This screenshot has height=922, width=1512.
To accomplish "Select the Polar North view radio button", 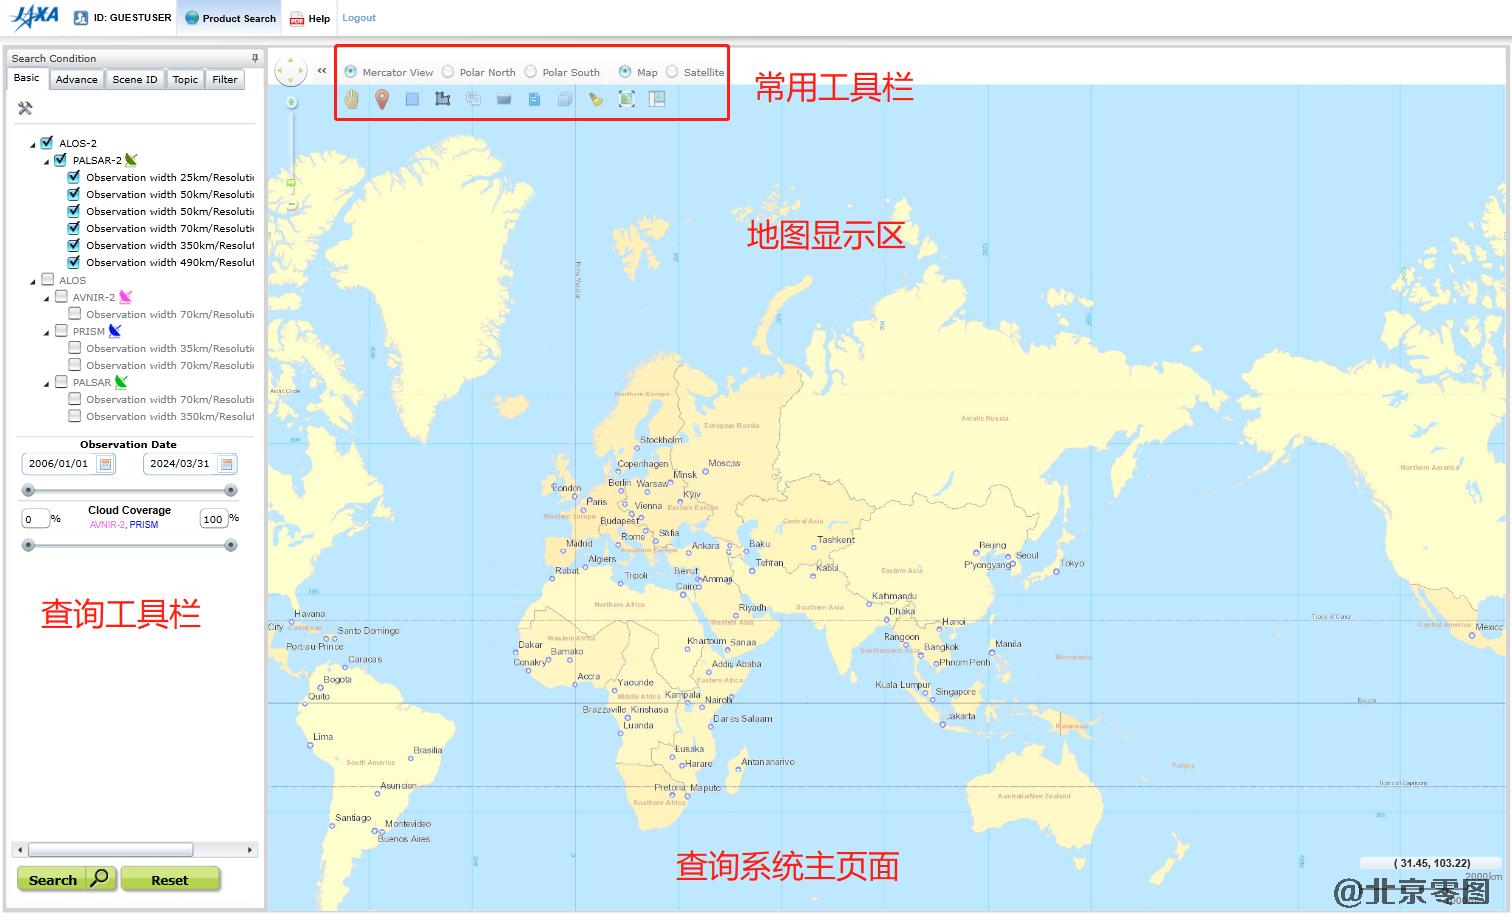I will click(448, 72).
